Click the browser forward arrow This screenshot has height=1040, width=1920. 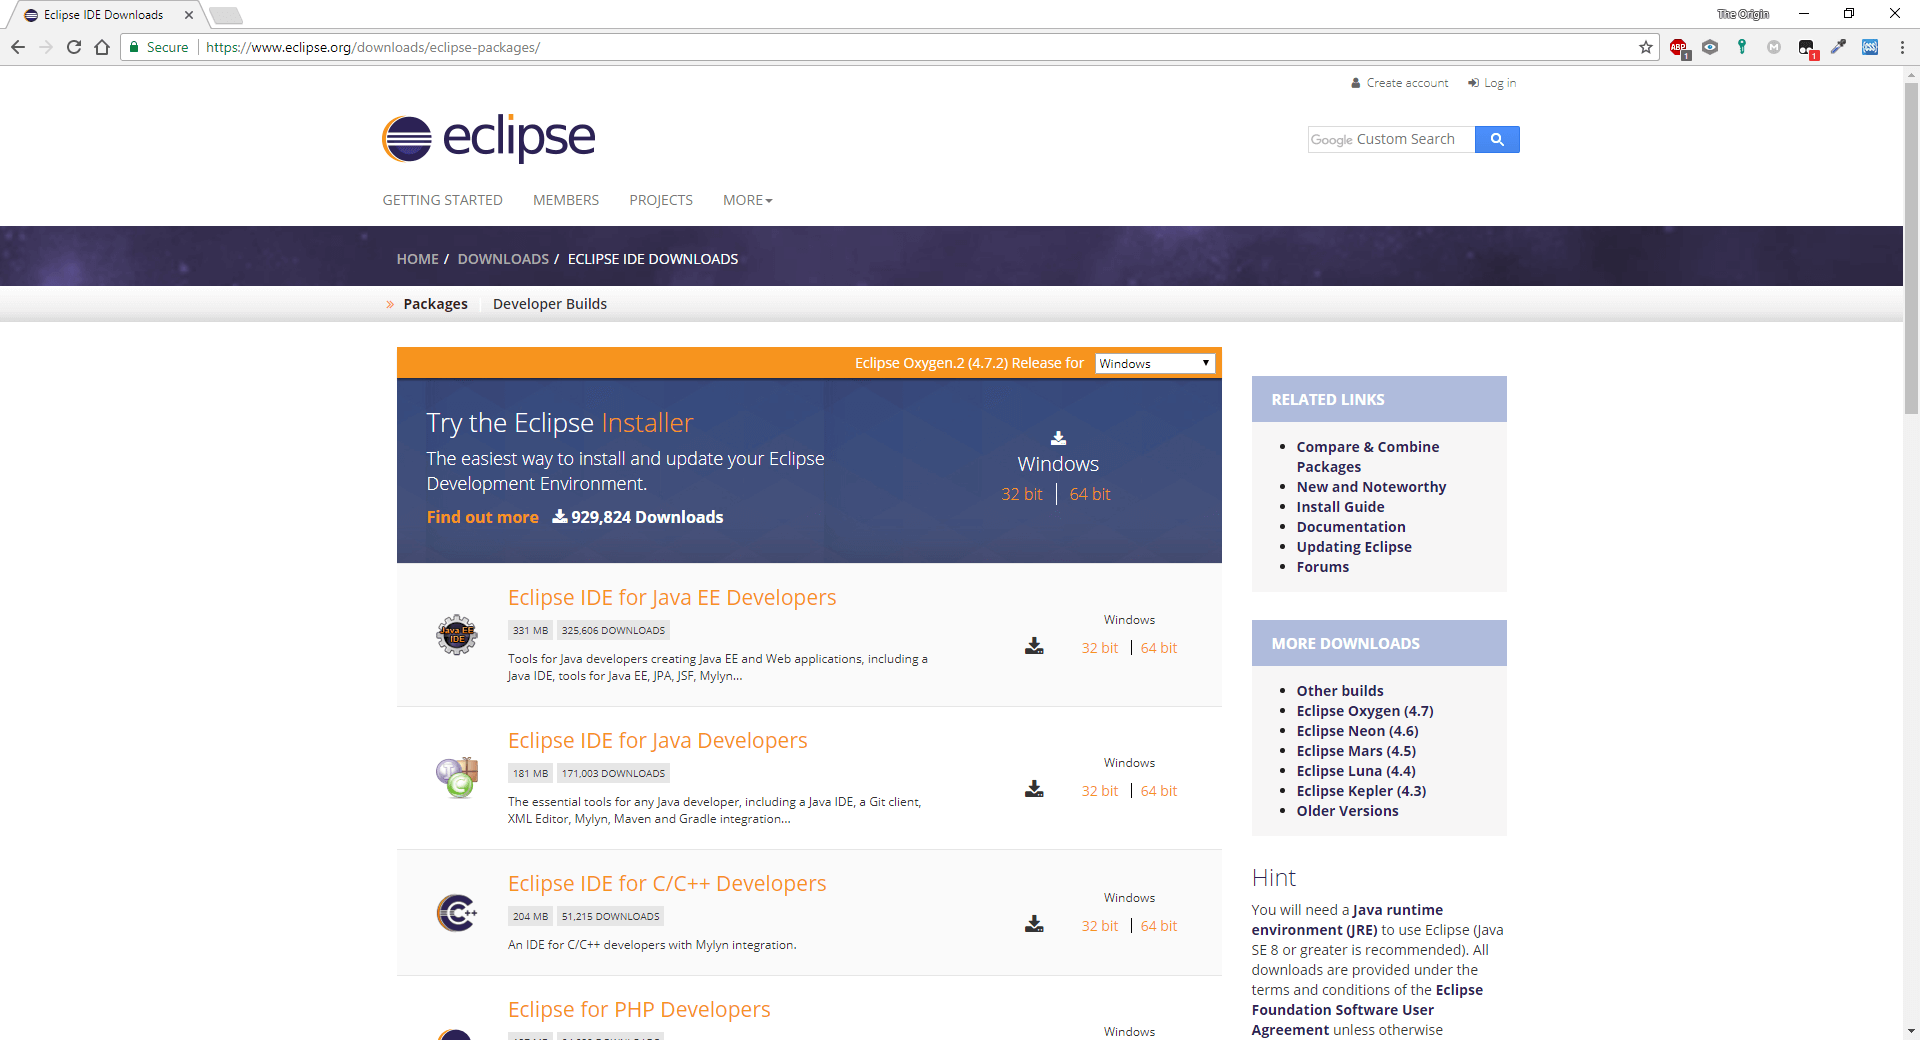point(46,47)
